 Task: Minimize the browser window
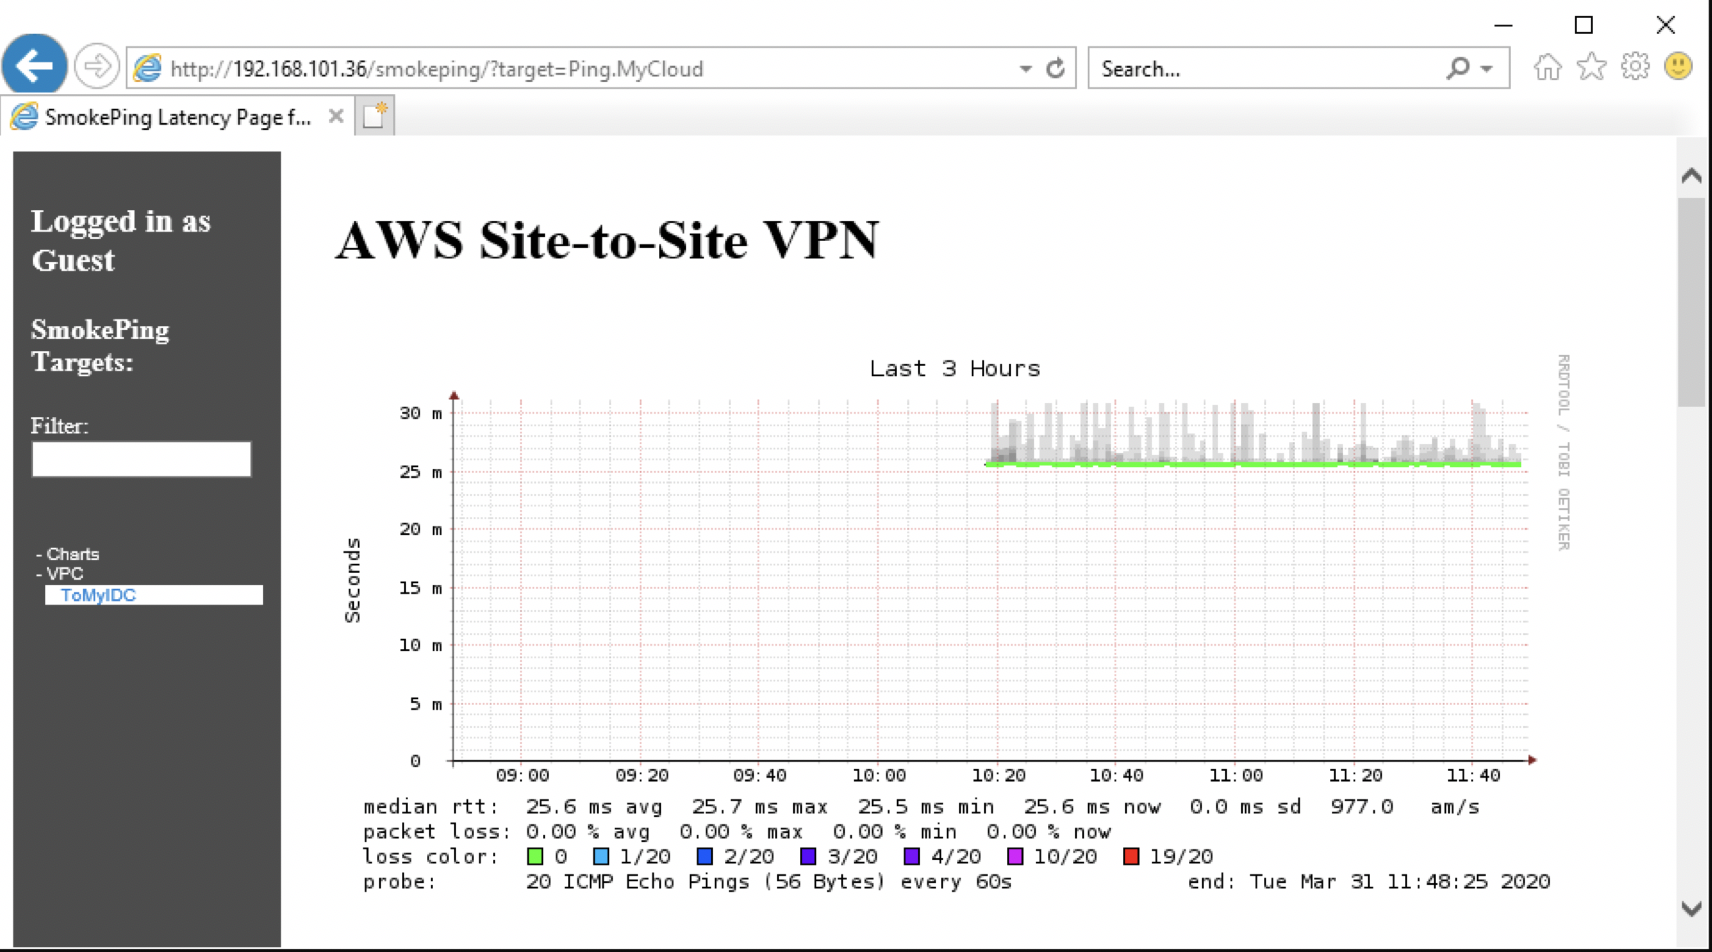click(x=1503, y=25)
